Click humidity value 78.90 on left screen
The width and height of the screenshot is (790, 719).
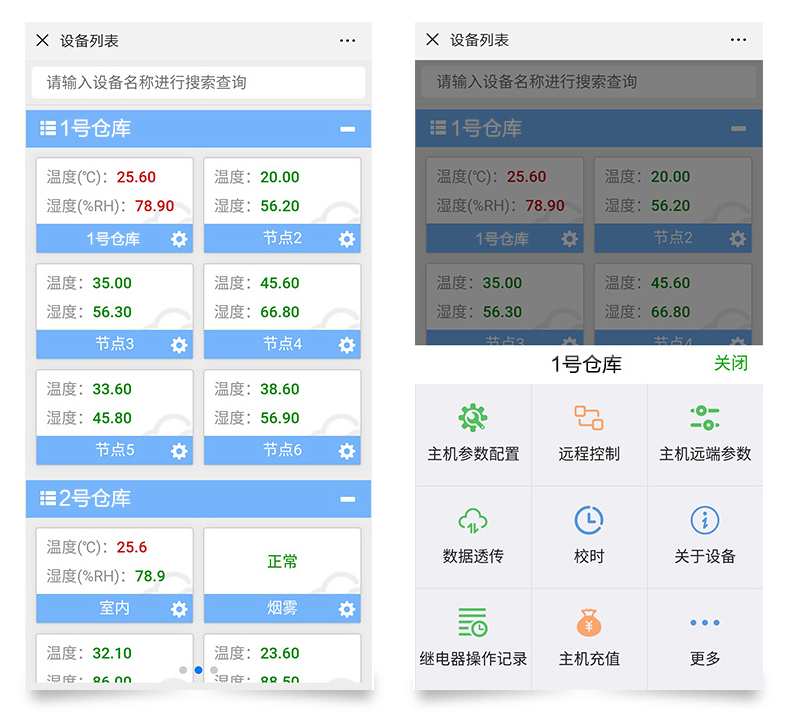coord(154,206)
